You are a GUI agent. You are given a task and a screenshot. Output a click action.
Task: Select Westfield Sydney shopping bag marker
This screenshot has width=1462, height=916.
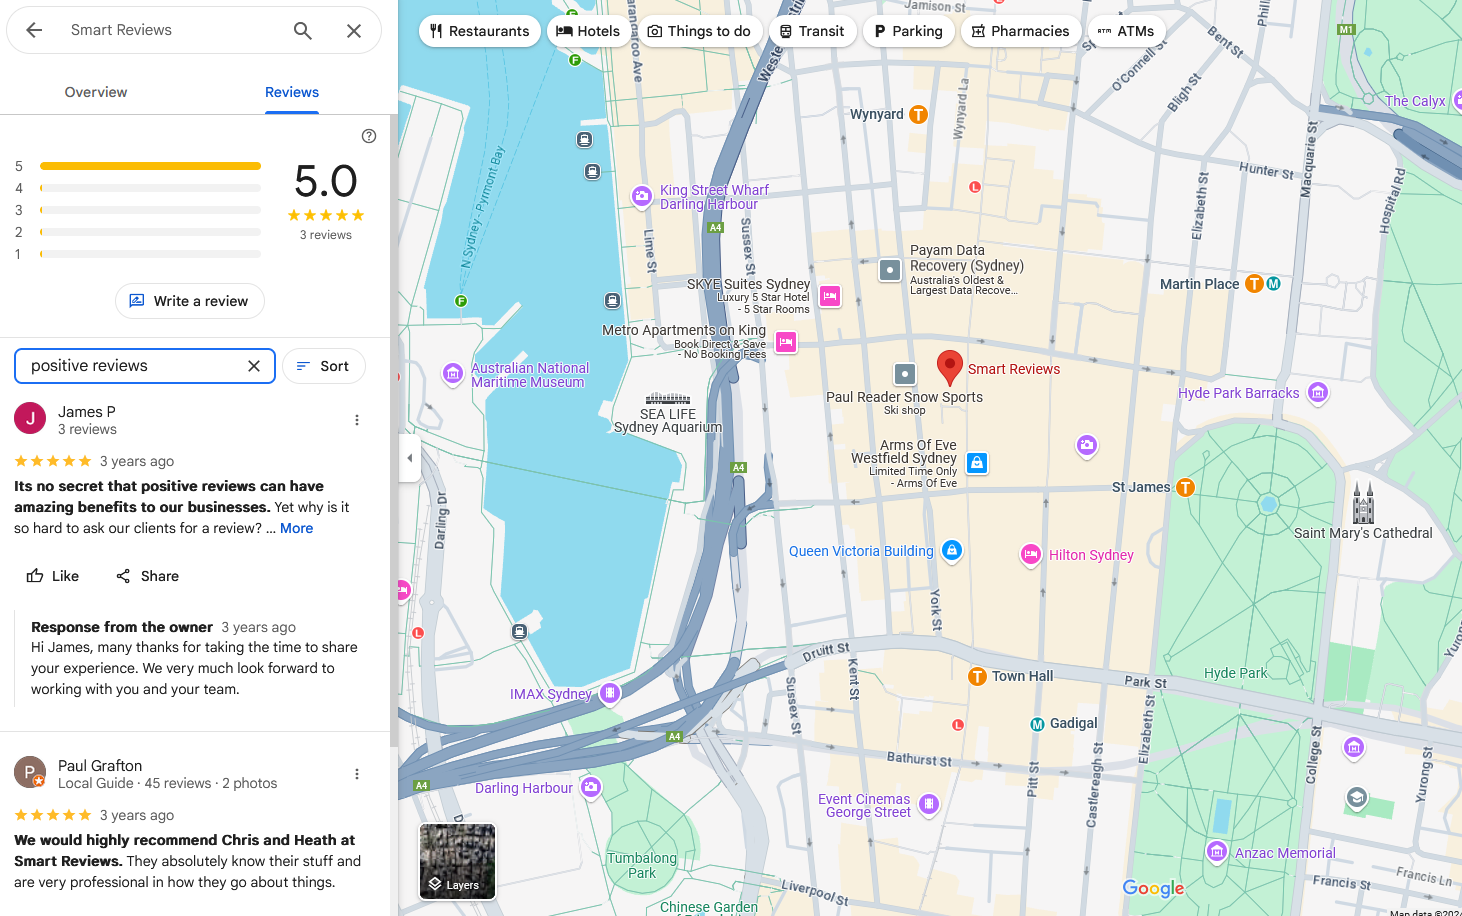point(978,463)
